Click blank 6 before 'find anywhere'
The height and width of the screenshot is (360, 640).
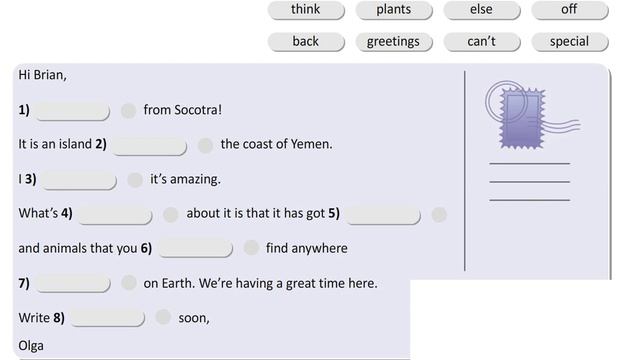(x=196, y=249)
